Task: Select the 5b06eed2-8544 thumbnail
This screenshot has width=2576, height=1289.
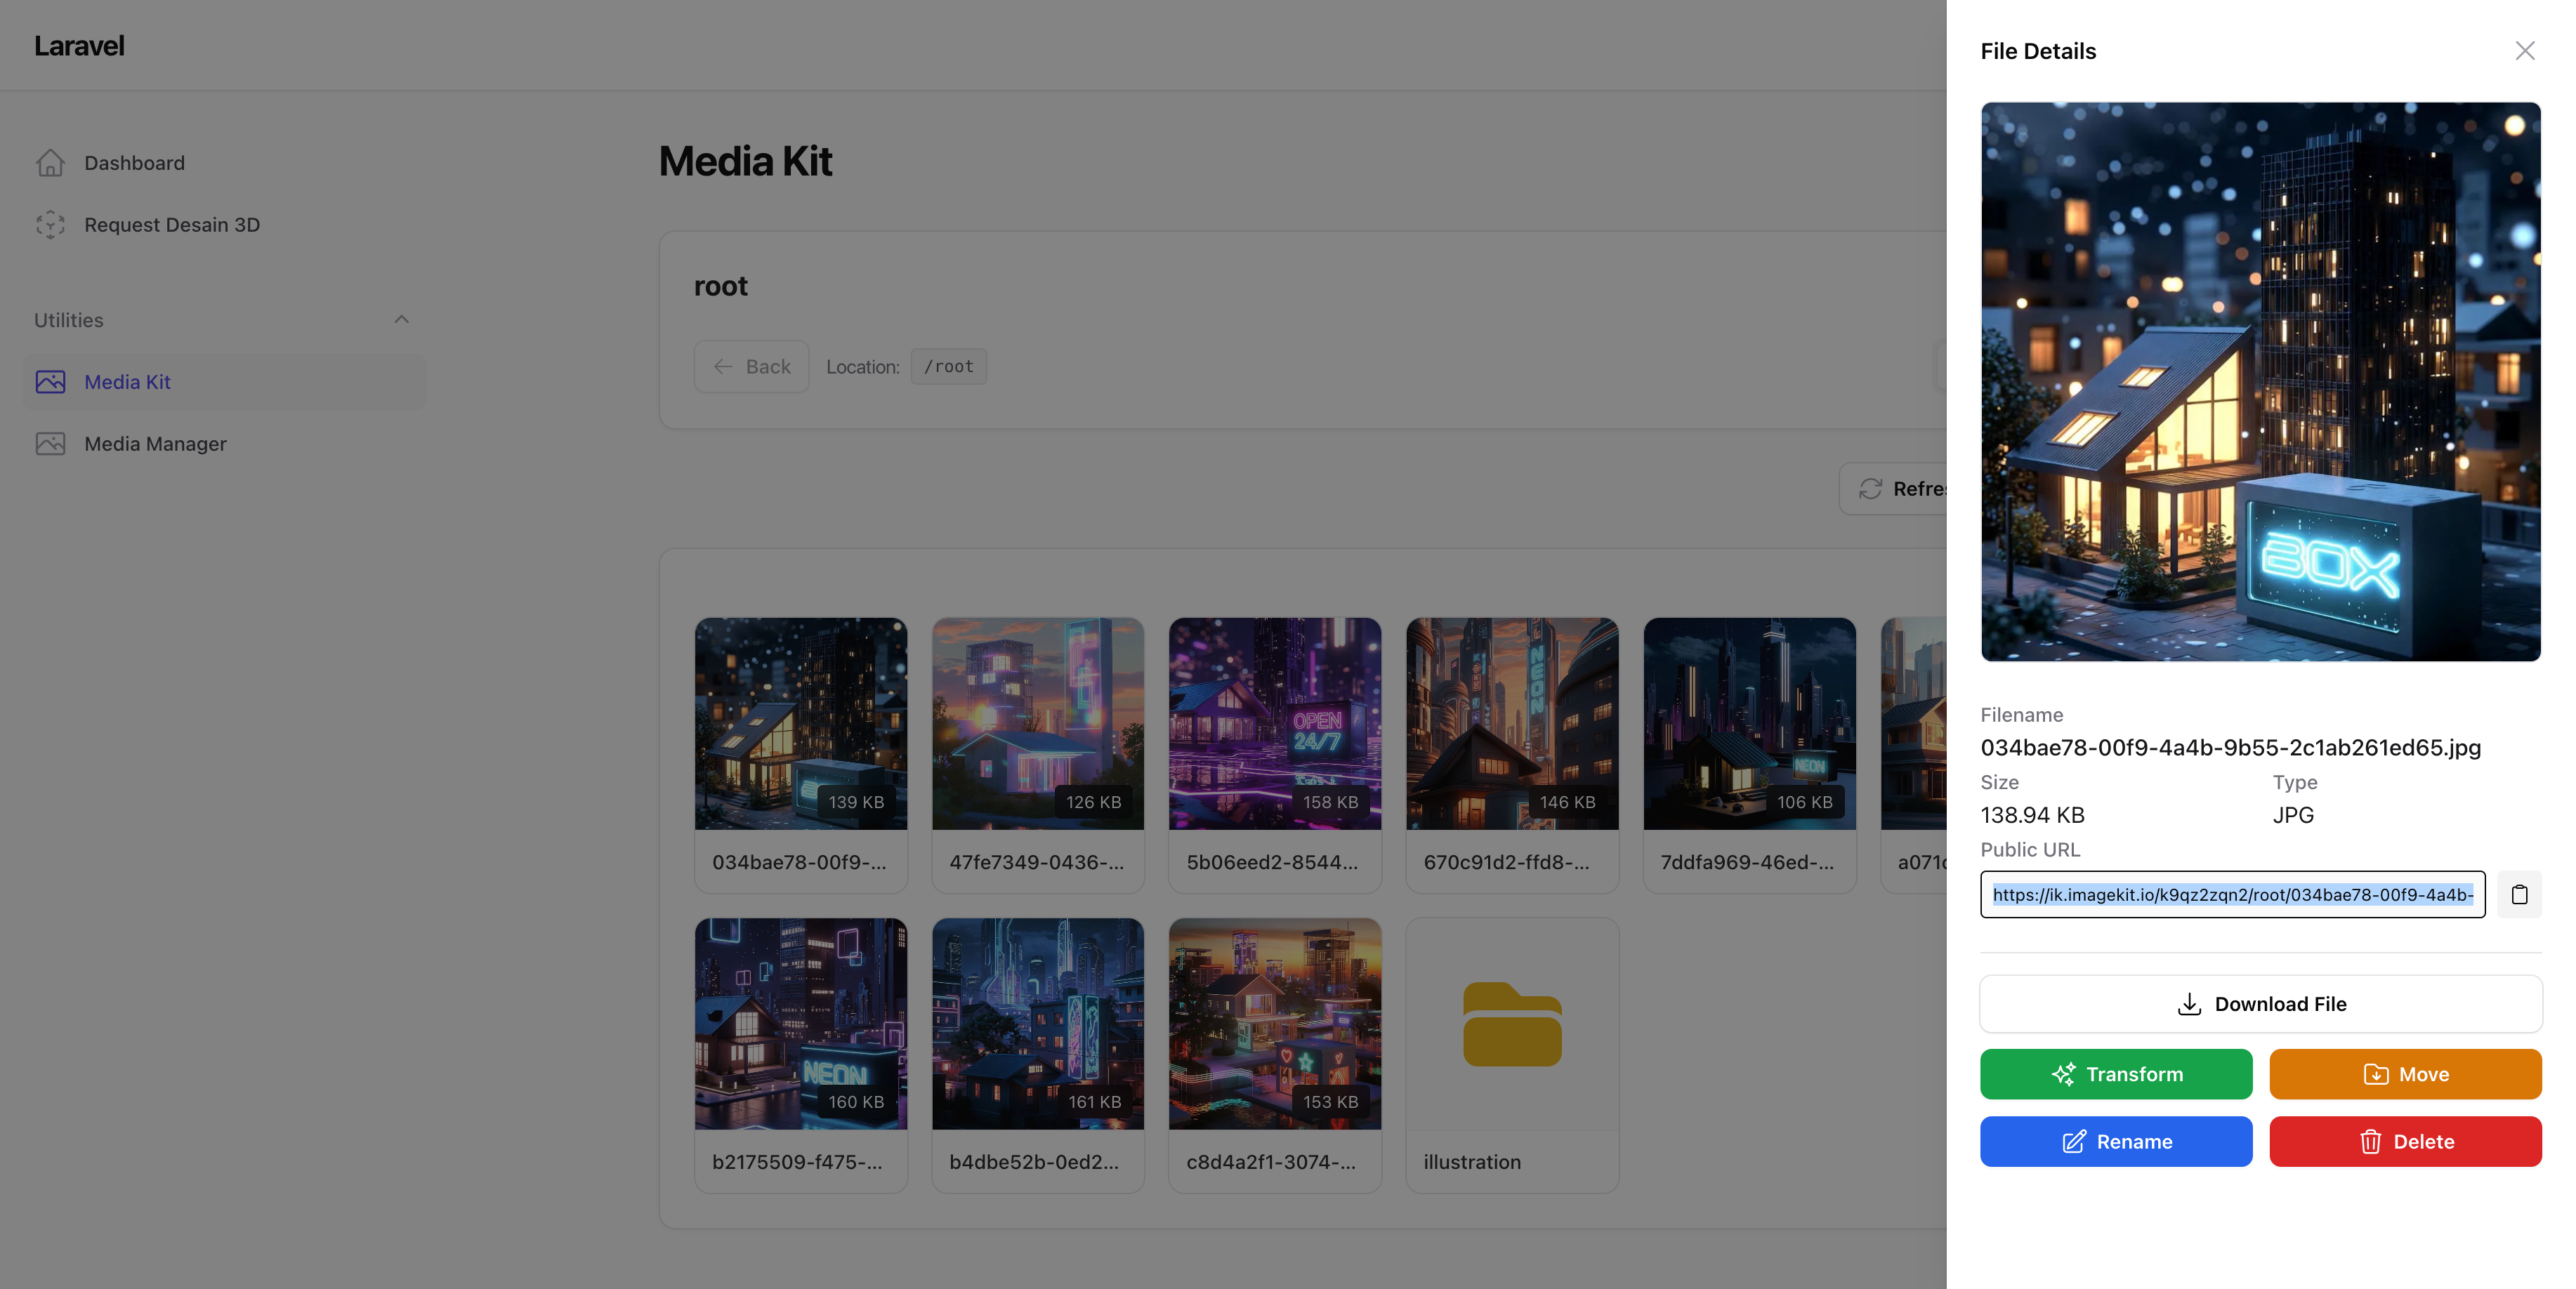Action: [x=1274, y=724]
